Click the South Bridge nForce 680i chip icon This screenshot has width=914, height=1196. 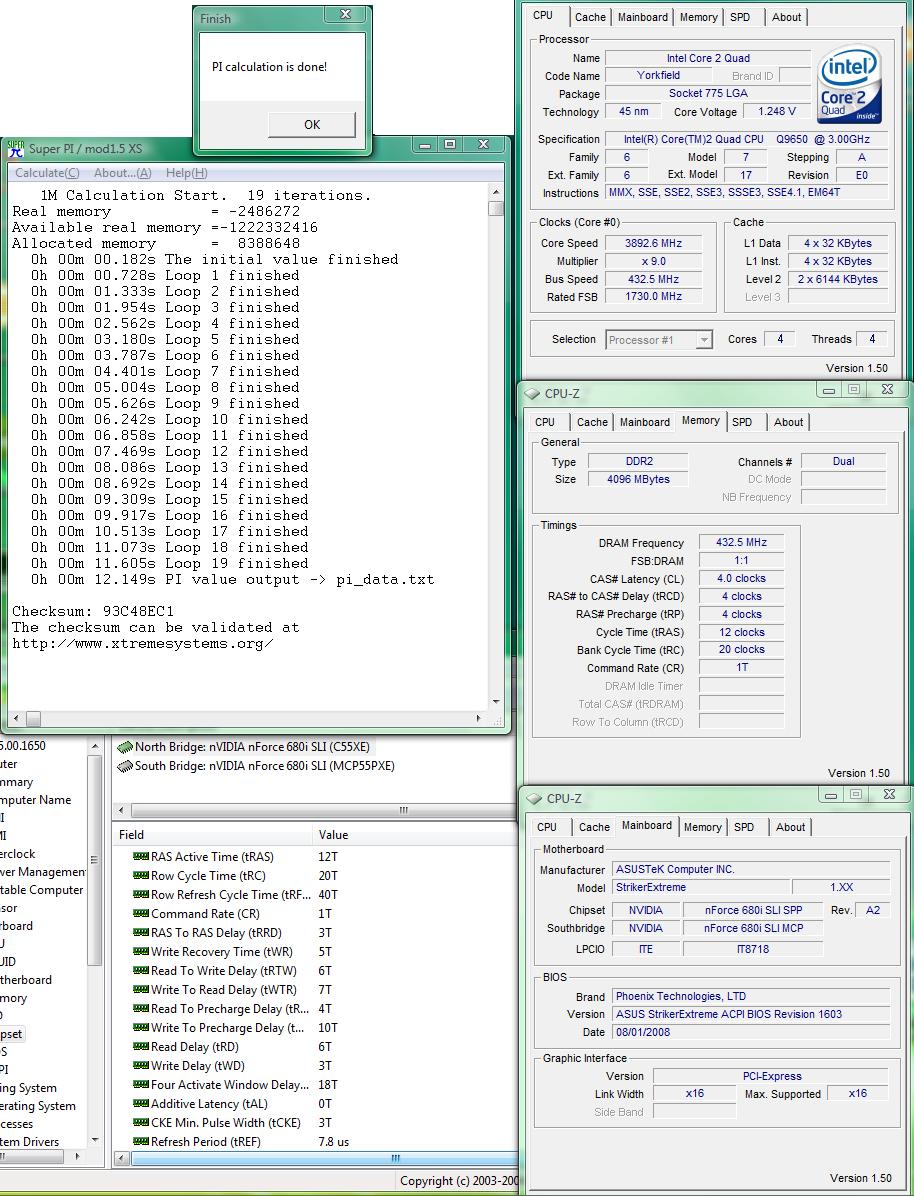tap(124, 766)
